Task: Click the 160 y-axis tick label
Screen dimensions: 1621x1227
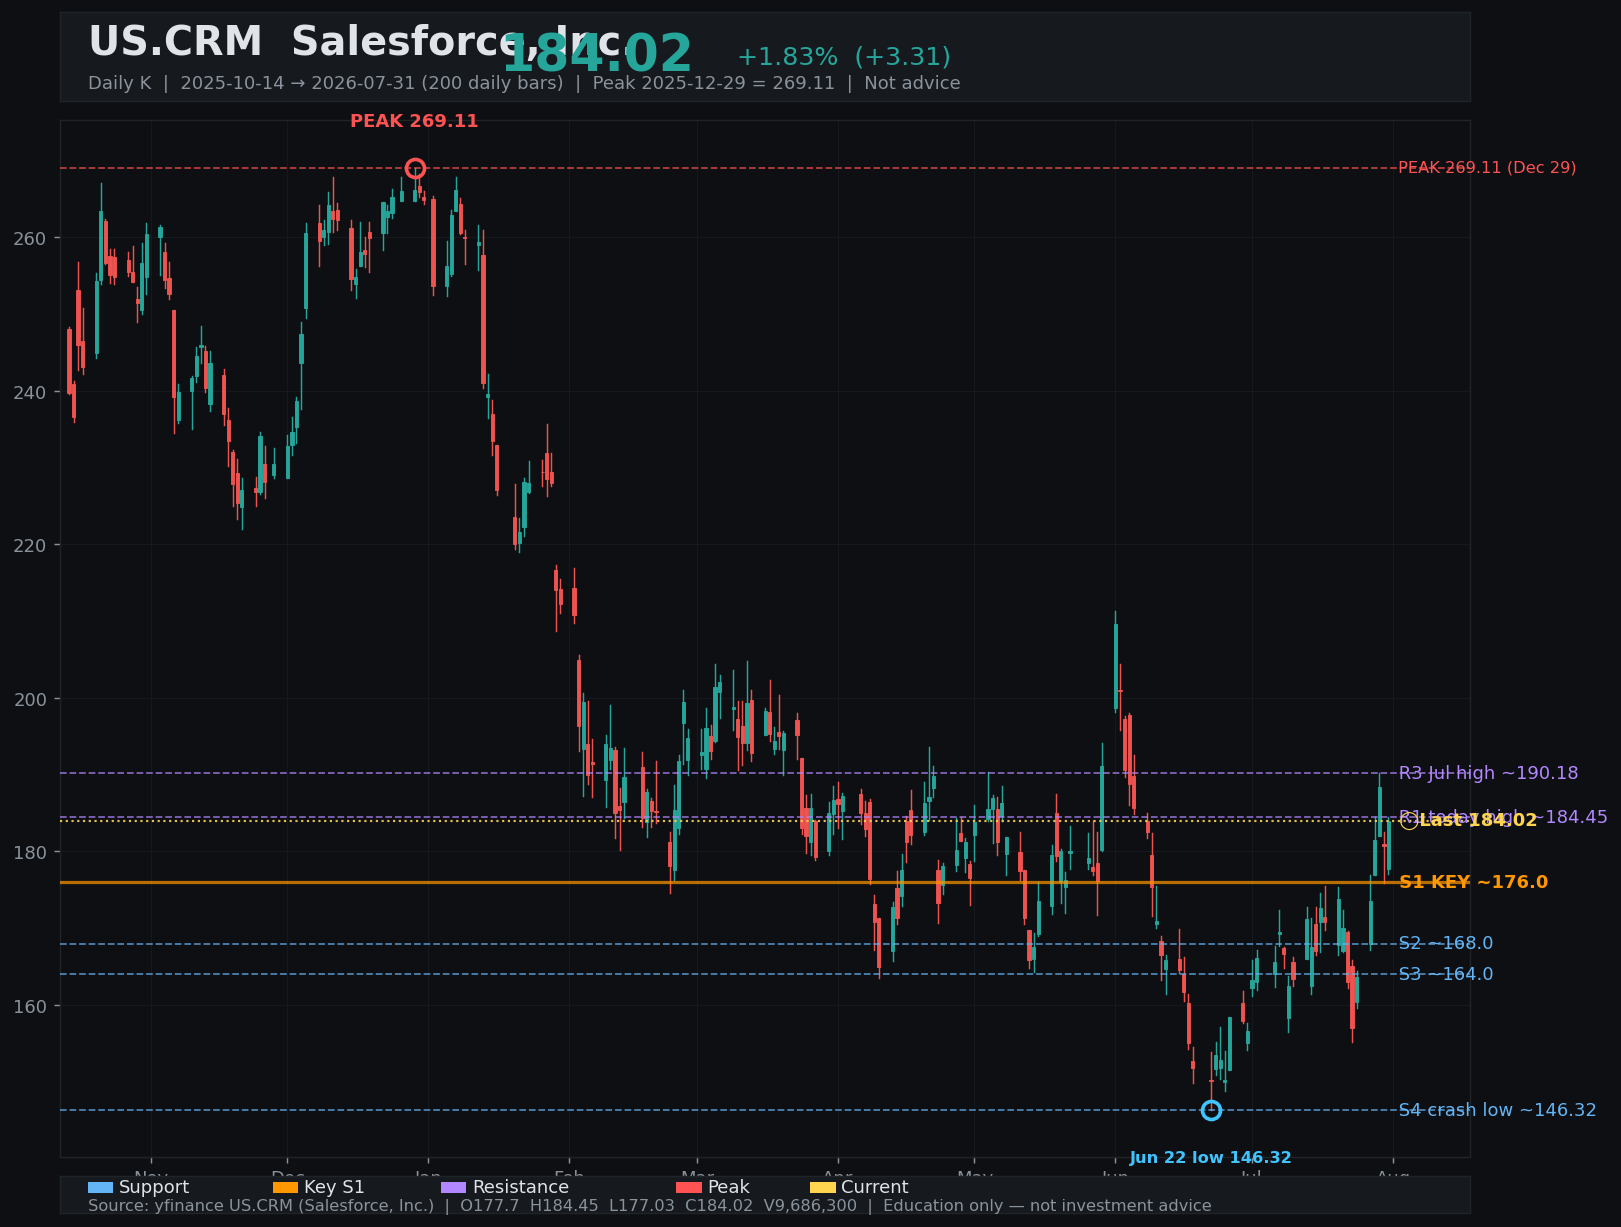Action: 30,1006
